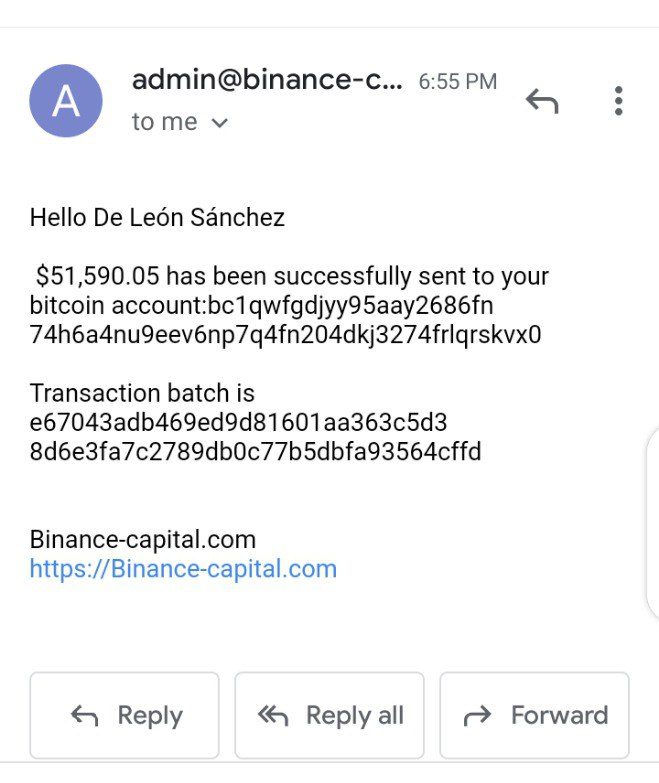Image resolution: width=659 pixels, height=783 pixels.
Task: Click the "Hello De León Sánchez" greeting
Action: tap(157, 217)
